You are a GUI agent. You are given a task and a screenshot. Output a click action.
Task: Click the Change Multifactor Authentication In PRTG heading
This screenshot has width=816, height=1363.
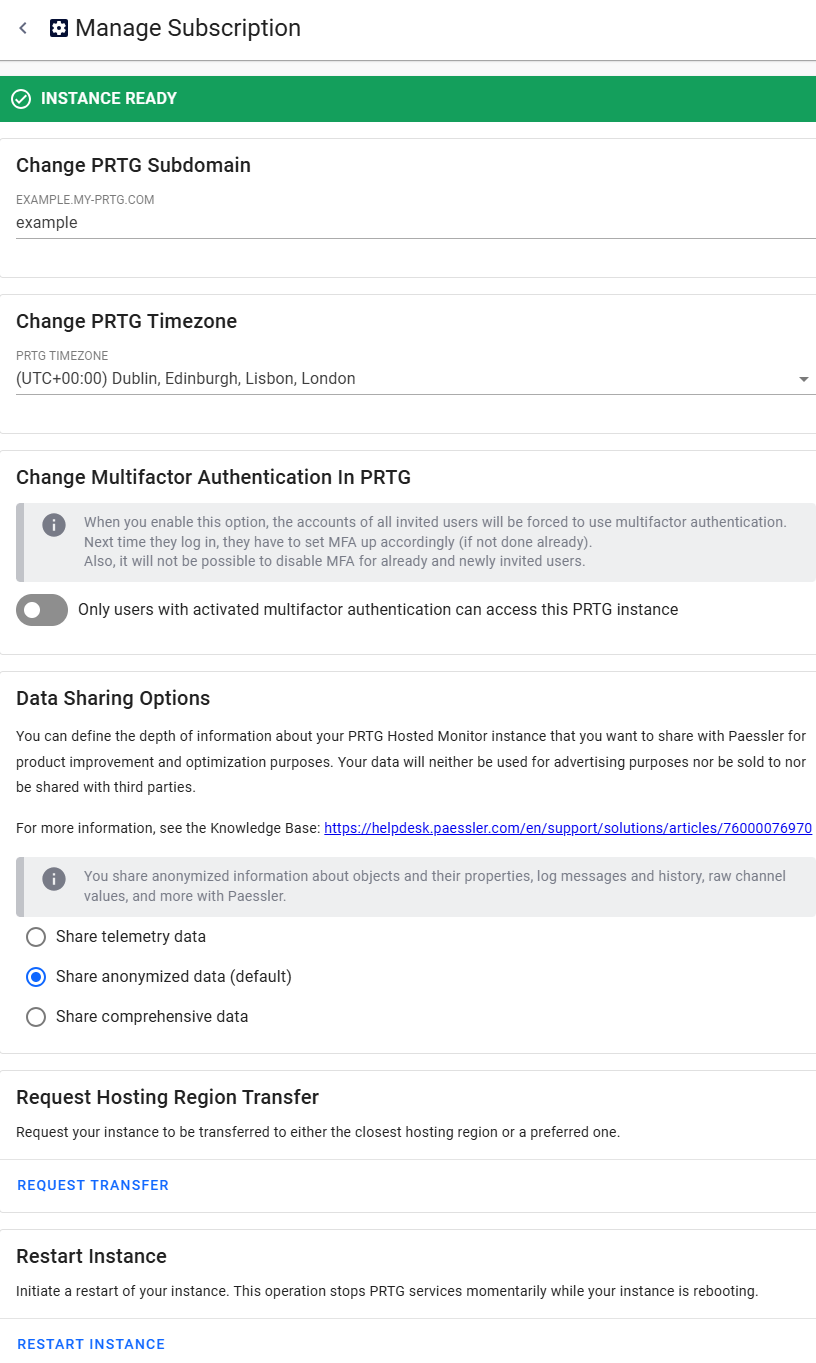coord(213,477)
